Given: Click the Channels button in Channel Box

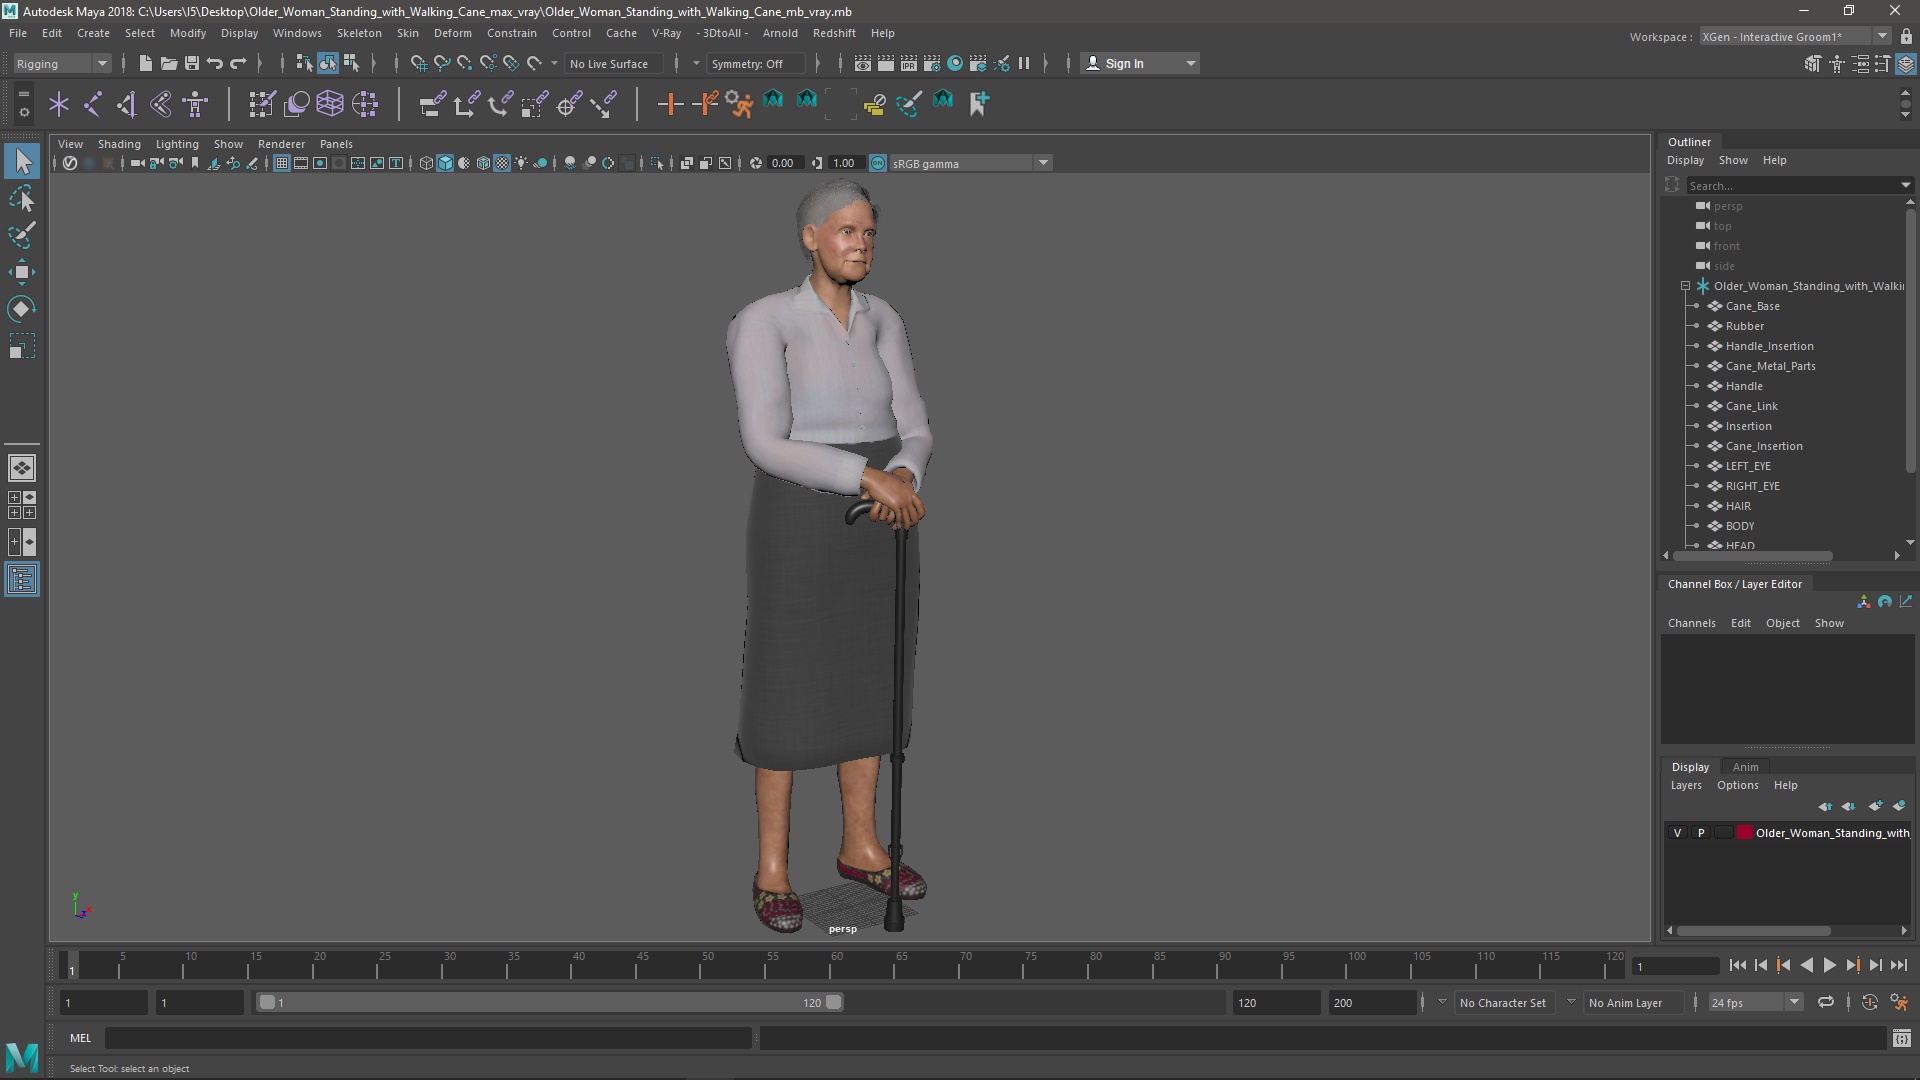Looking at the screenshot, I should 1691,623.
